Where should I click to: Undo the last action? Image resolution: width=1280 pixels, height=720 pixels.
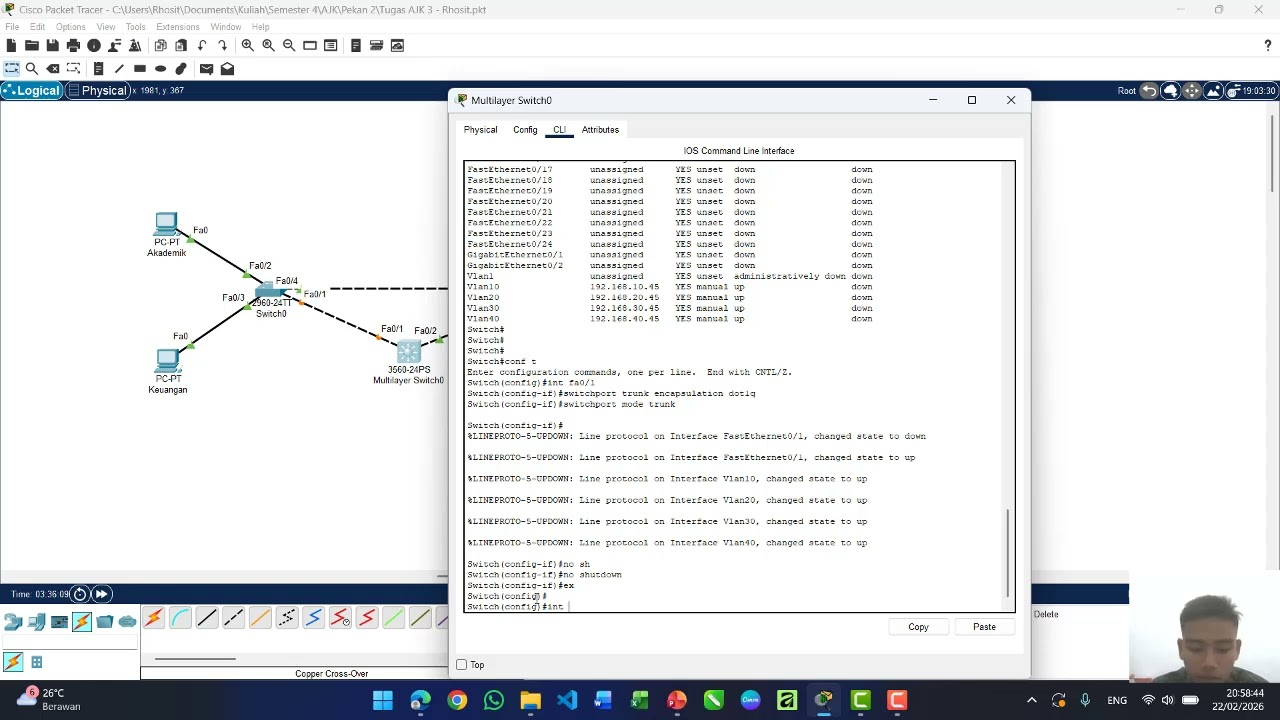202,45
